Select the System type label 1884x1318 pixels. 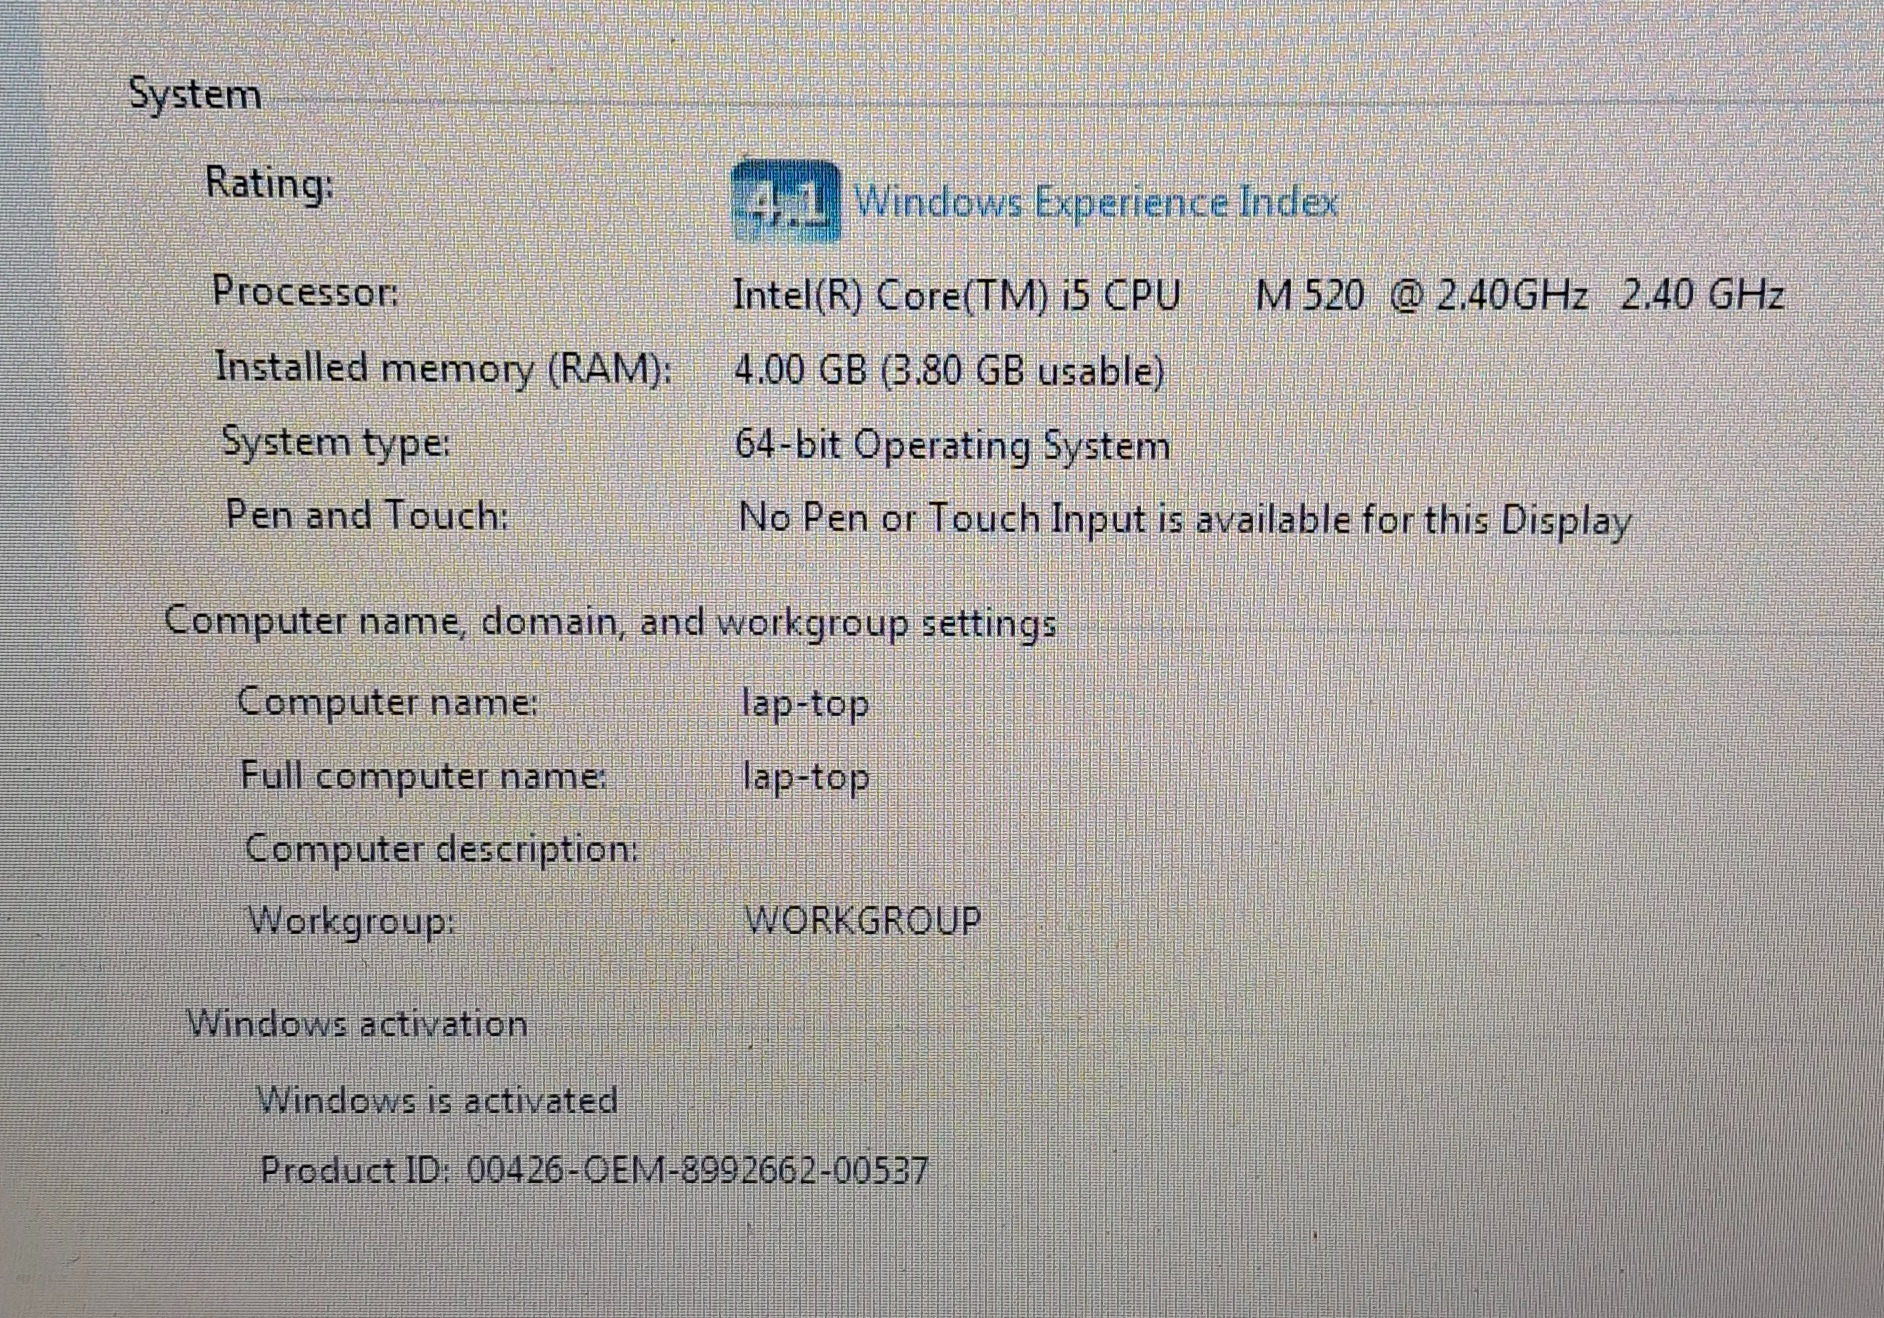pos(336,442)
